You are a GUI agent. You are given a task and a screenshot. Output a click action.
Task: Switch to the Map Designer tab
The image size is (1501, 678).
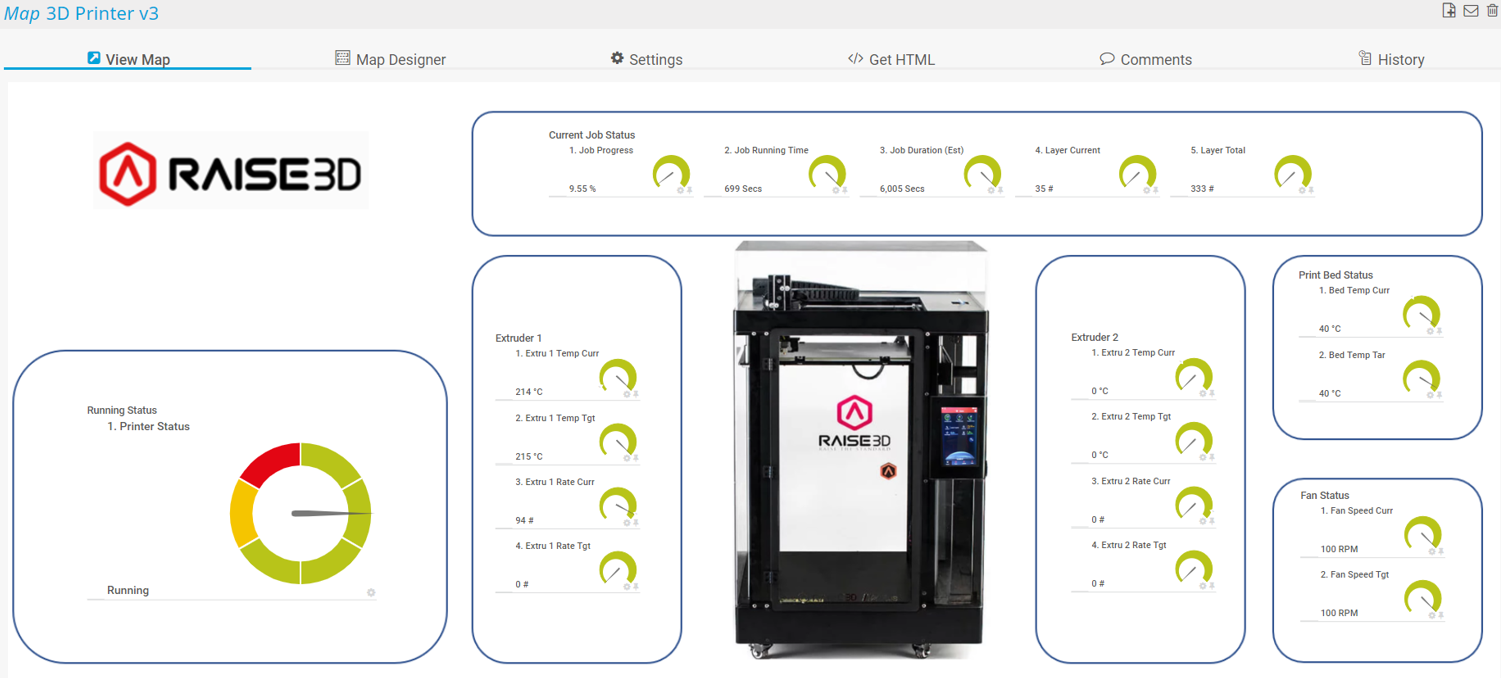click(390, 59)
